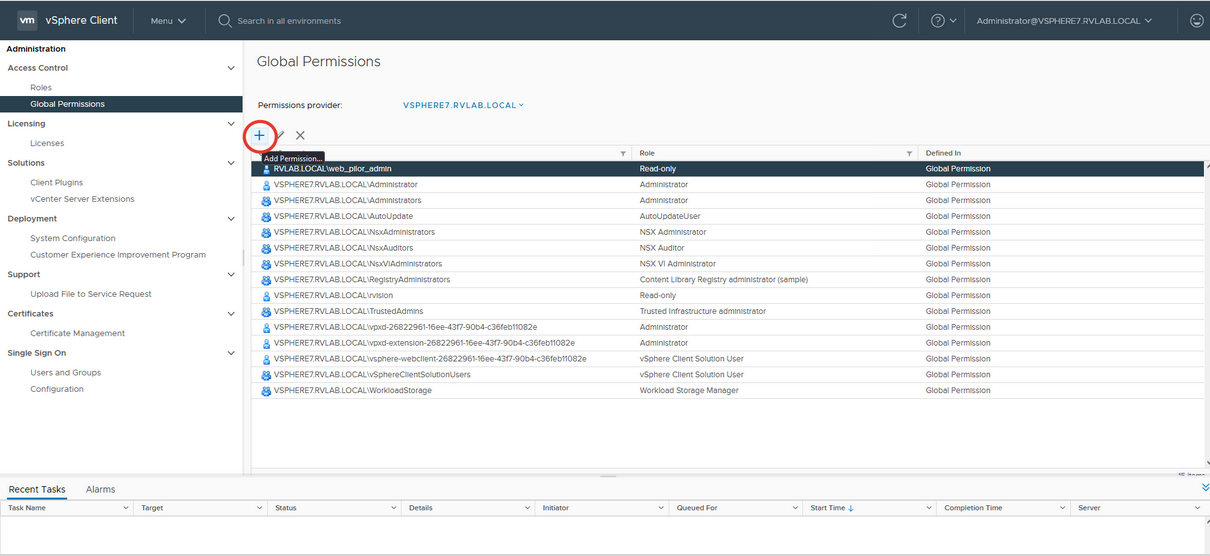This screenshot has width=1210, height=556.
Task: Click Workload Storage Manager role cell
Action: click(x=689, y=391)
